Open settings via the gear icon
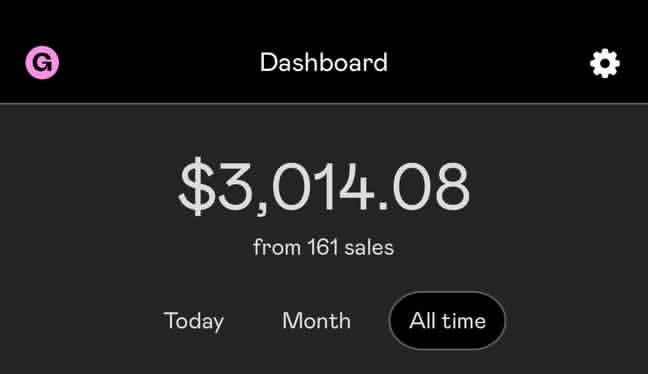Screen dimensions: 648x374 [x=605, y=63]
